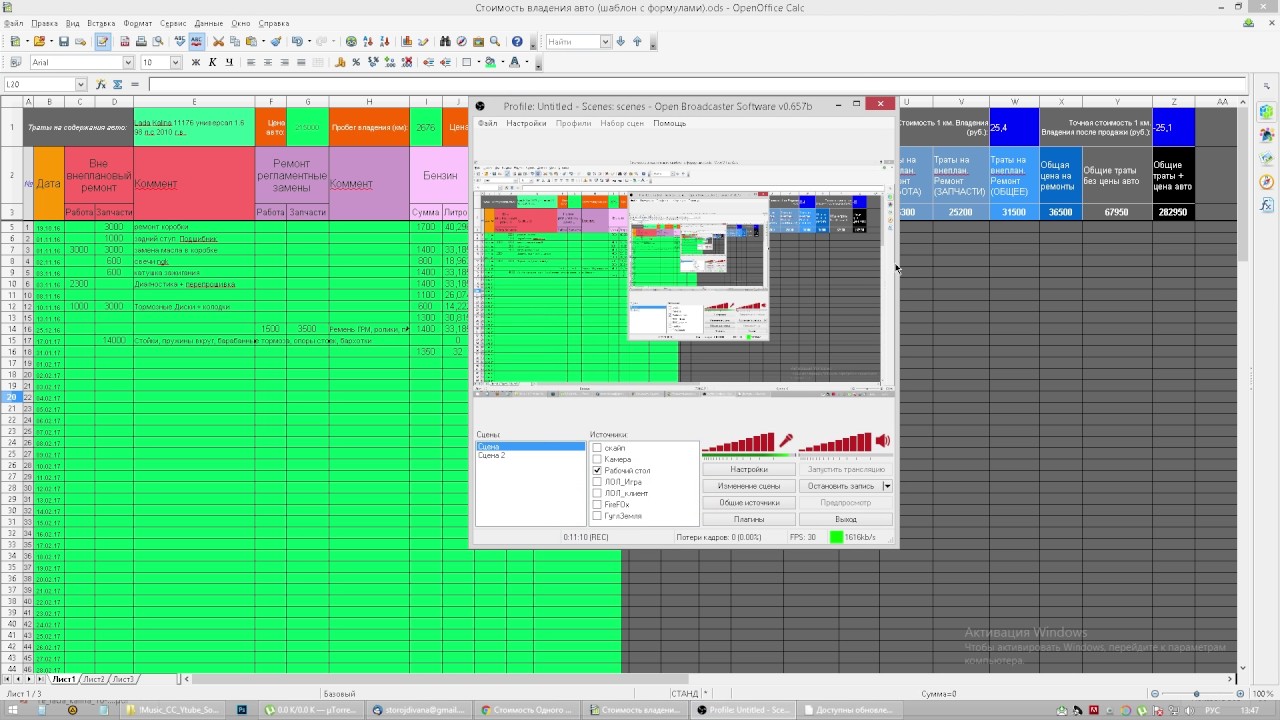The height and width of the screenshot is (720, 1280).
Task: Click the Настройки button in OBS
Action: [749, 469]
